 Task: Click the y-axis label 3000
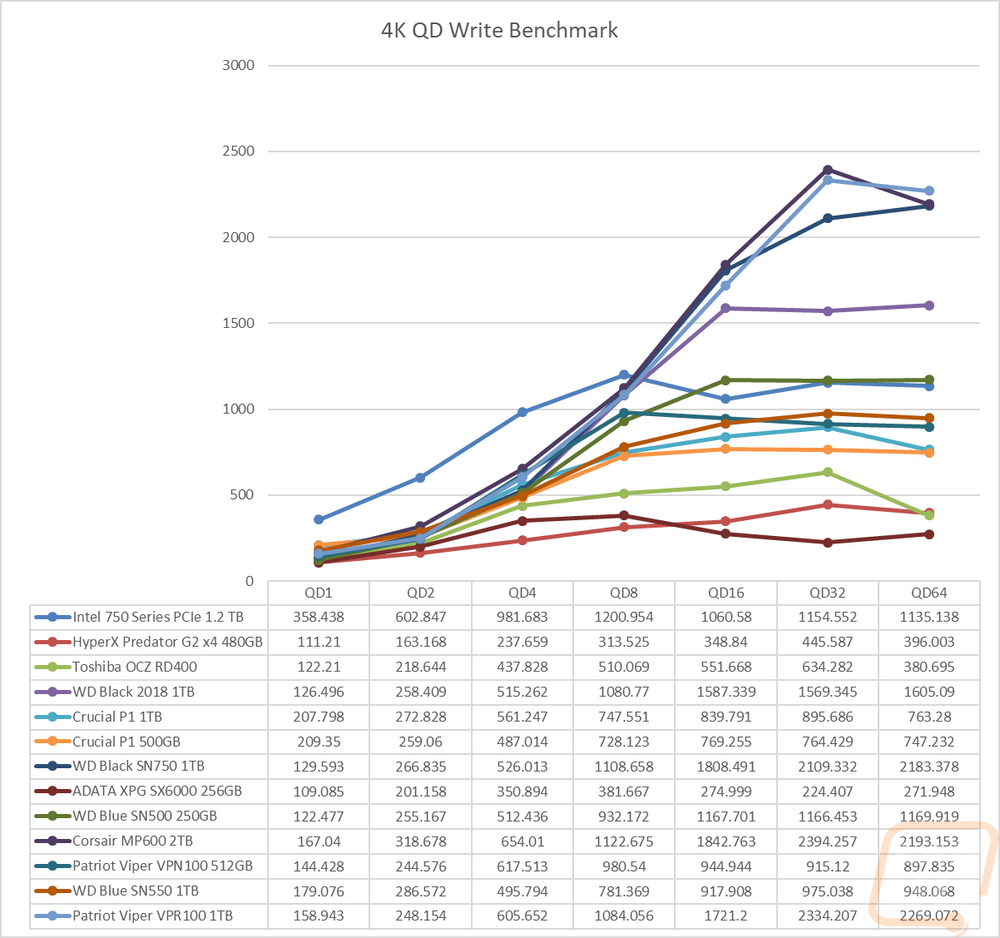[238, 65]
